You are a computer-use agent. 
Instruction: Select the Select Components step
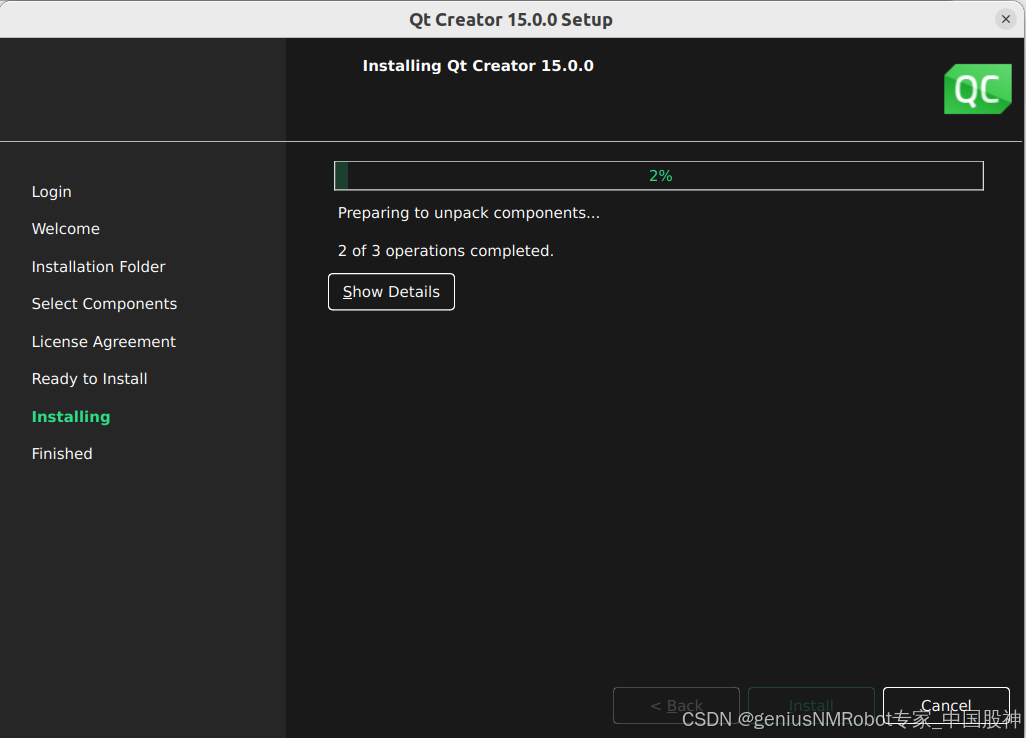click(x=104, y=303)
